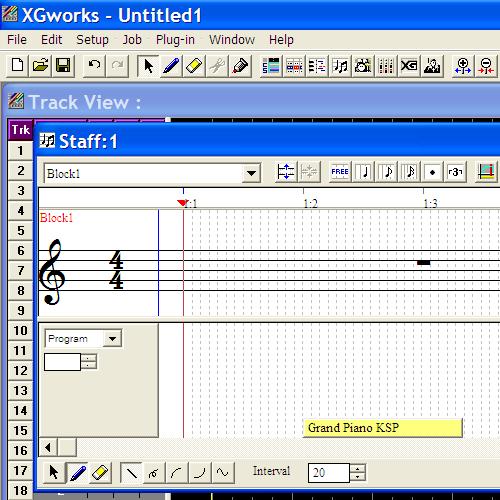This screenshot has width=500, height=500.
Task: Open the Track View window icon
Action: pyautogui.click(x=271, y=66)
